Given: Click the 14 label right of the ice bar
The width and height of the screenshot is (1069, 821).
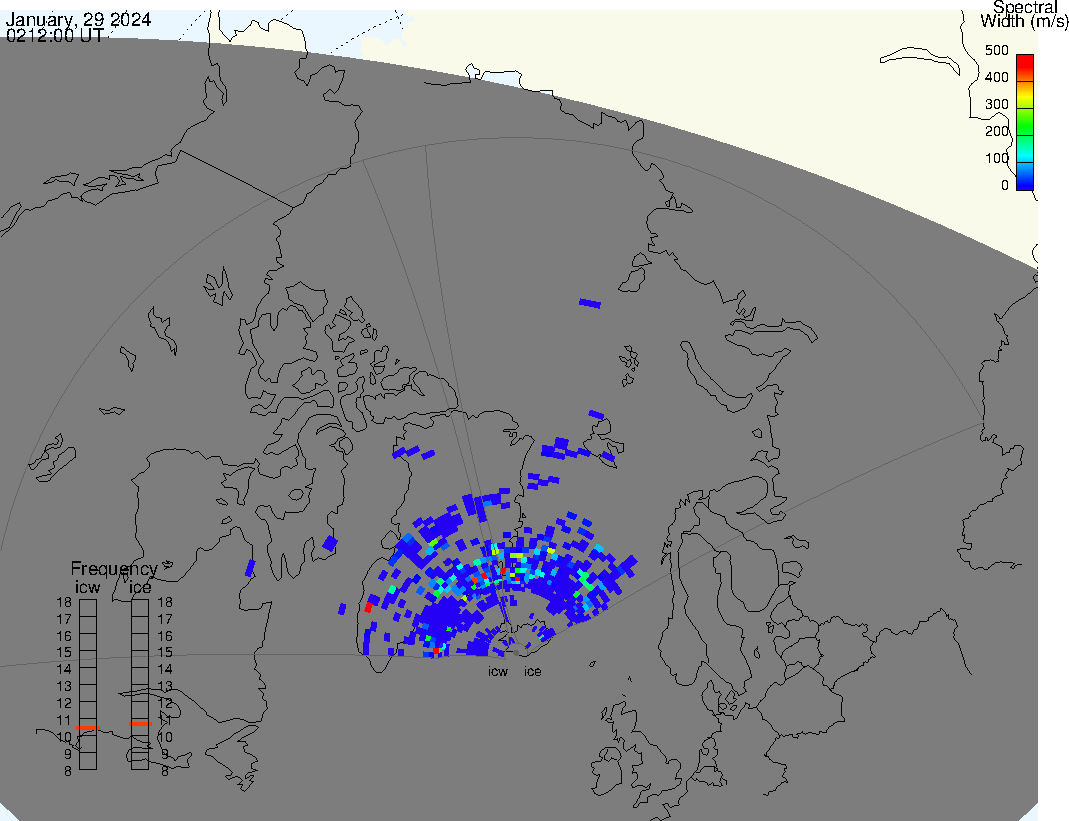Looking at the screenshot, I should coord(165,670).
